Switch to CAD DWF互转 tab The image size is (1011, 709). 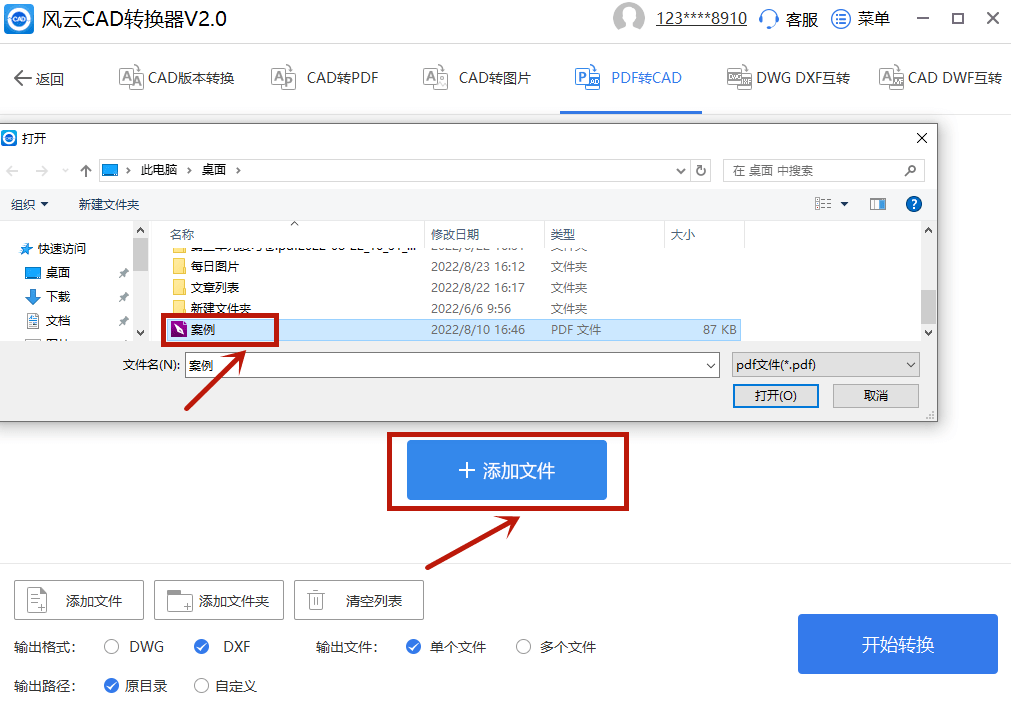tap(940, 78)
